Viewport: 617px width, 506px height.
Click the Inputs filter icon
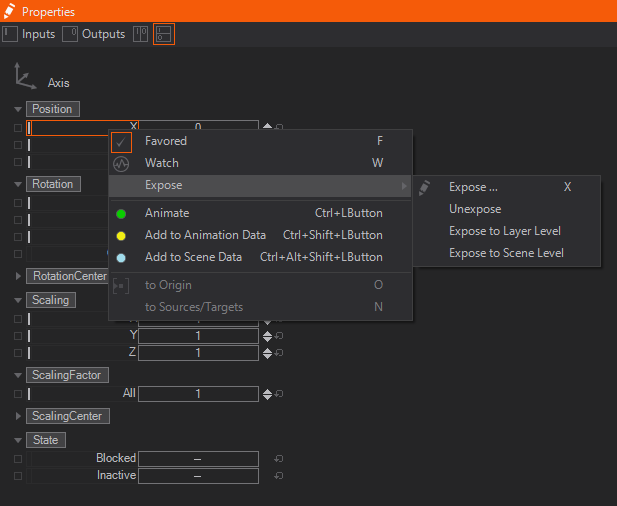tap(11, 34)
